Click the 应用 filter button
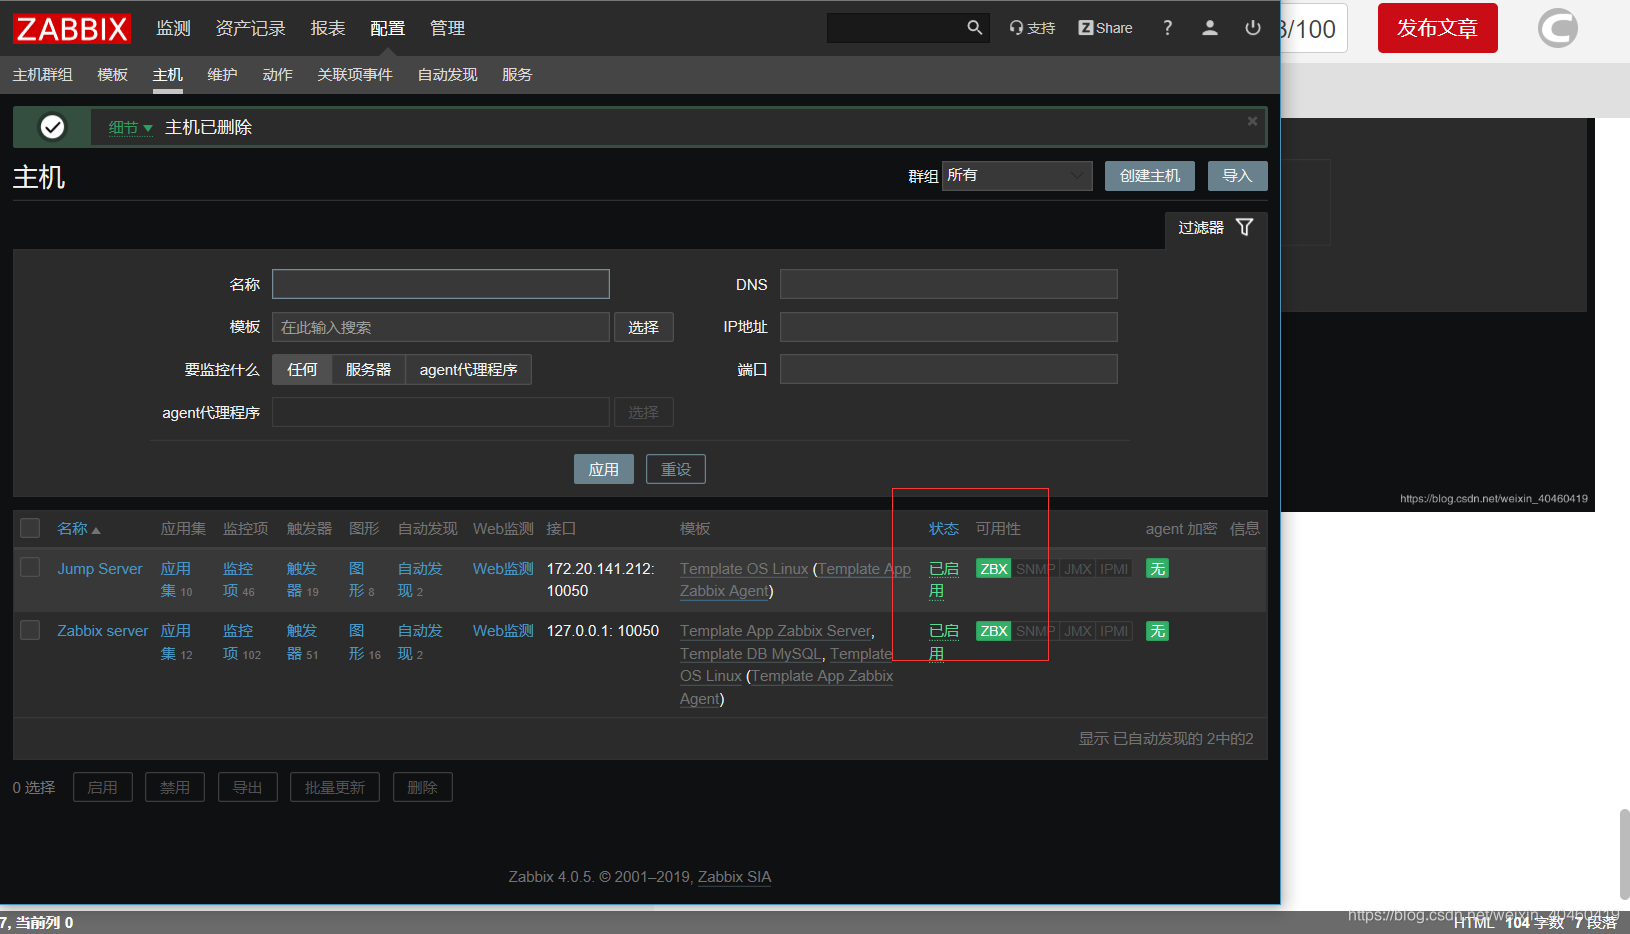 (x=603, y=469)
